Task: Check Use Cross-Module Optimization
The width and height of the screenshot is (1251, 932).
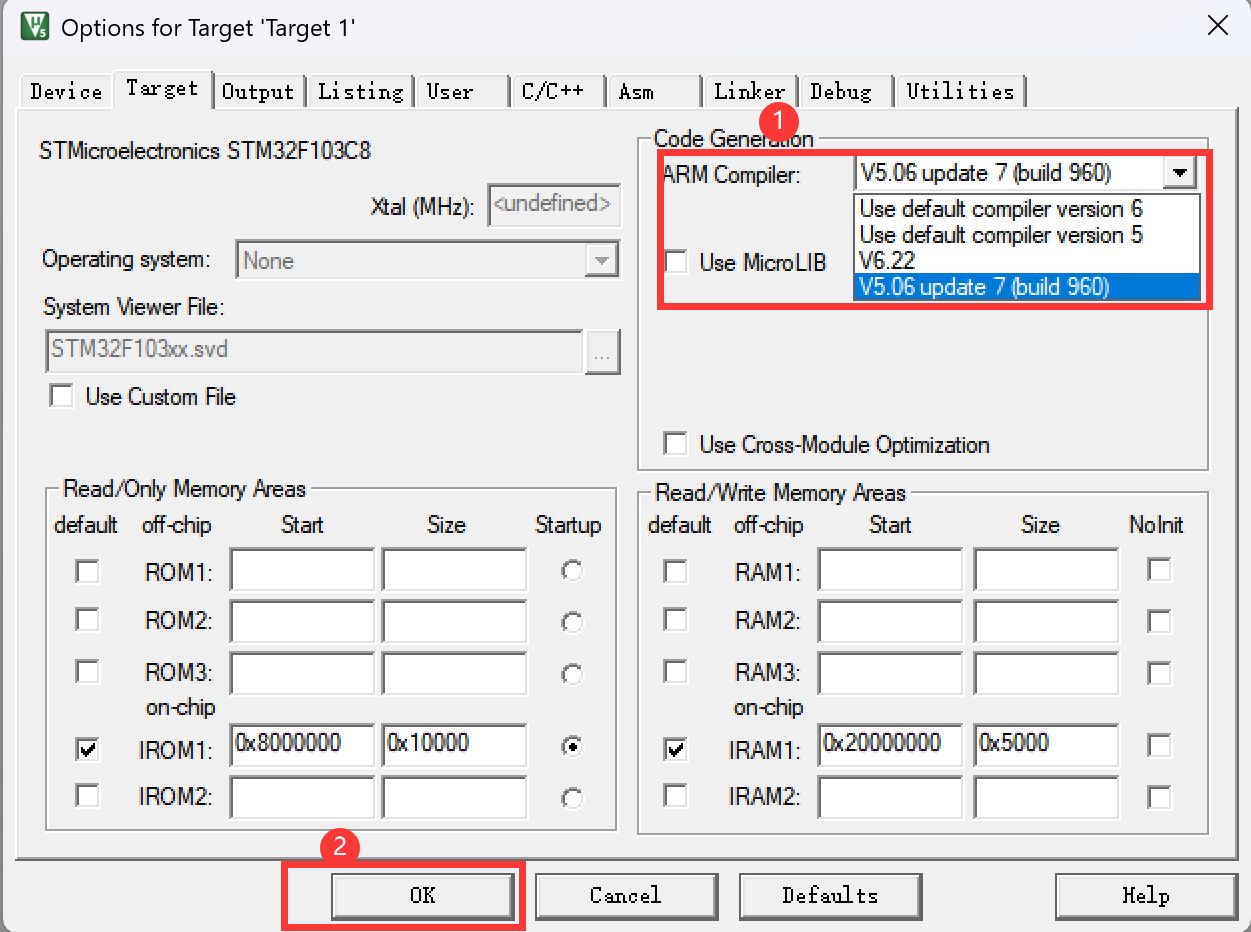Action: 675,444
